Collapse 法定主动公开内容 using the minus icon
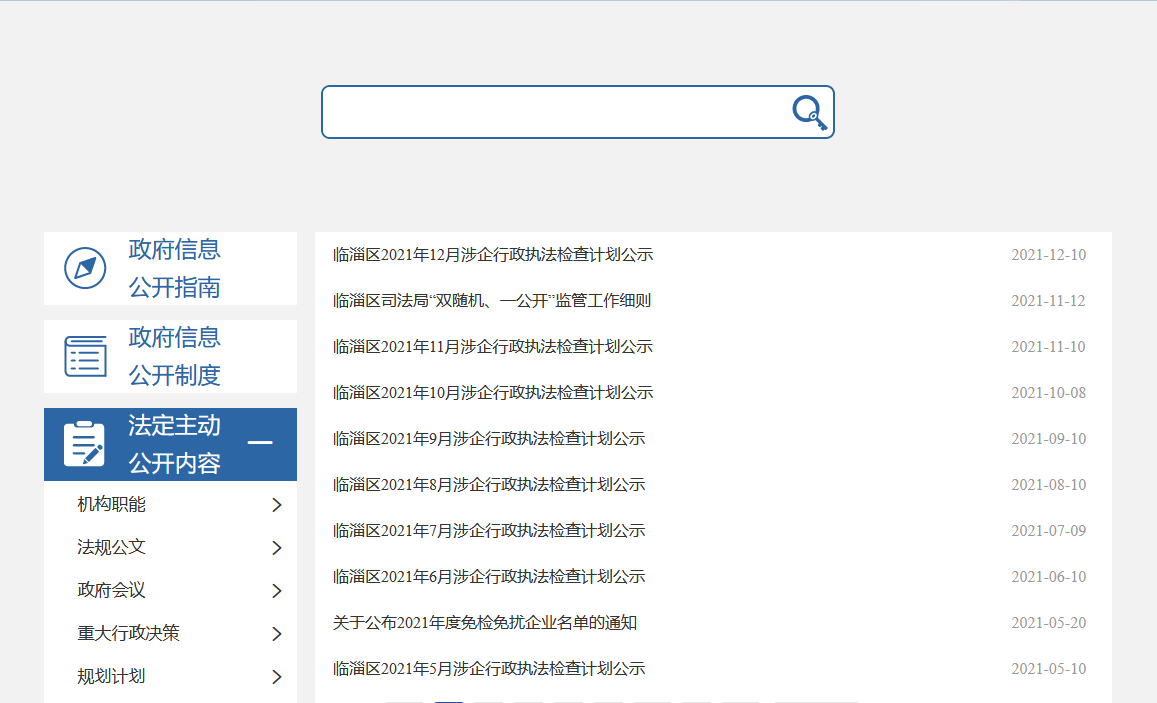 (260, 443)
